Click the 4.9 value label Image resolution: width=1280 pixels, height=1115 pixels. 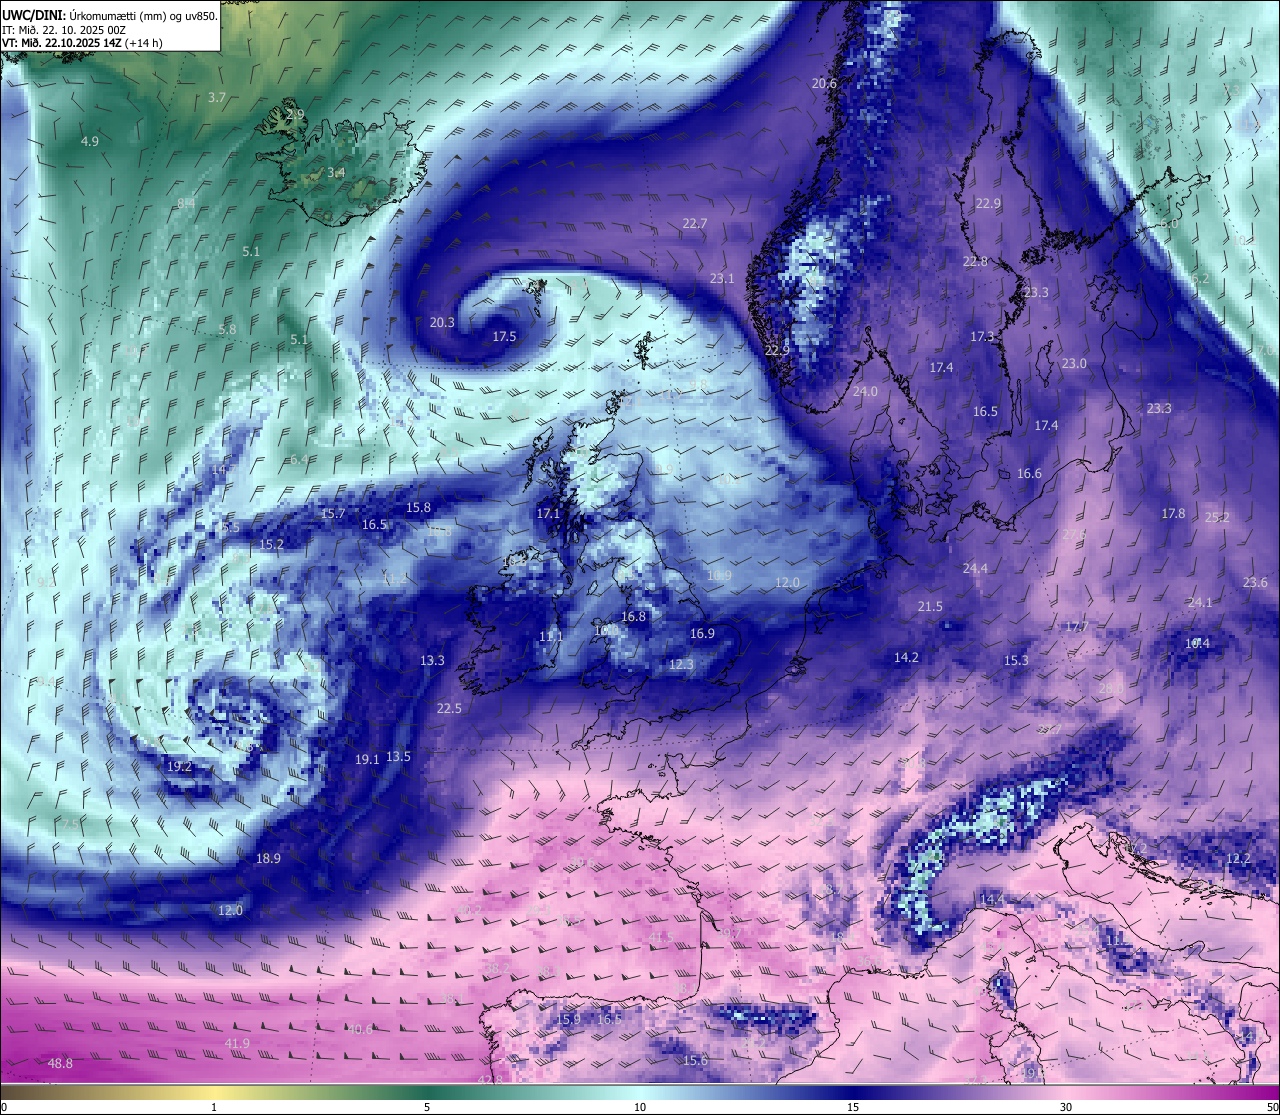(90, 142)
